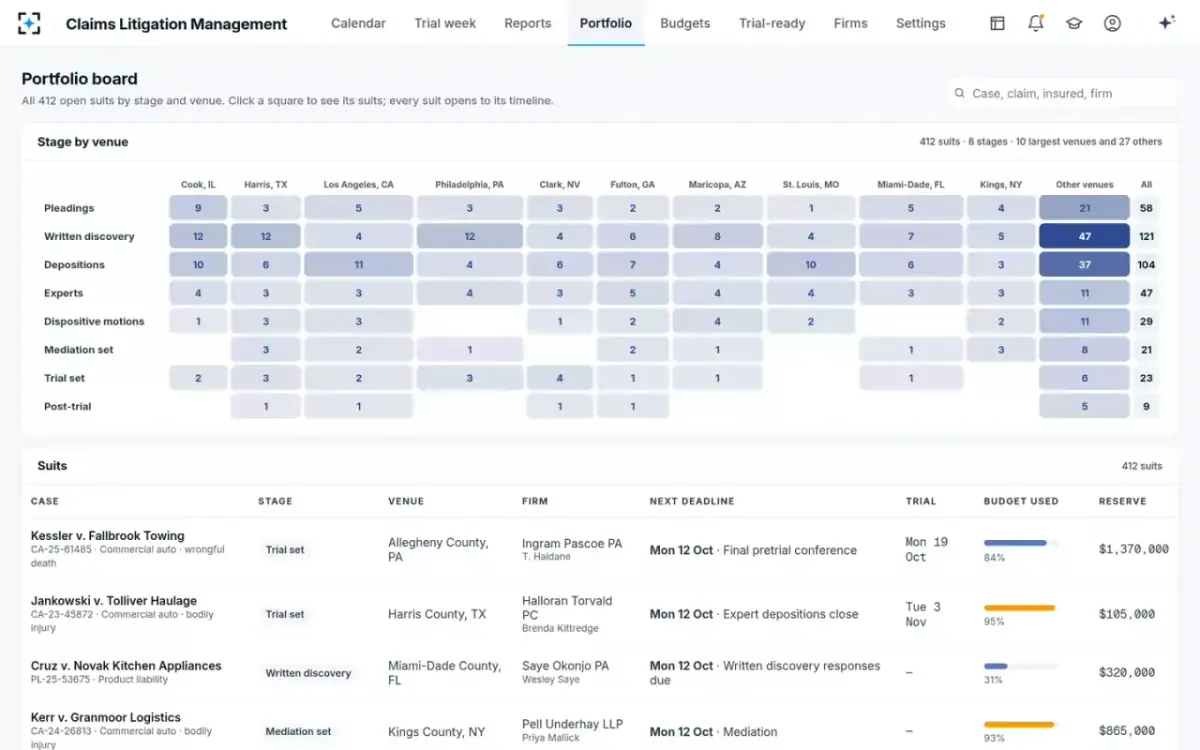Image resolution: width=1200 pixels, height=750 pixels.
Task: Select Los Angeles, CA Depositions square showing 11
Action: pos(358,265)
